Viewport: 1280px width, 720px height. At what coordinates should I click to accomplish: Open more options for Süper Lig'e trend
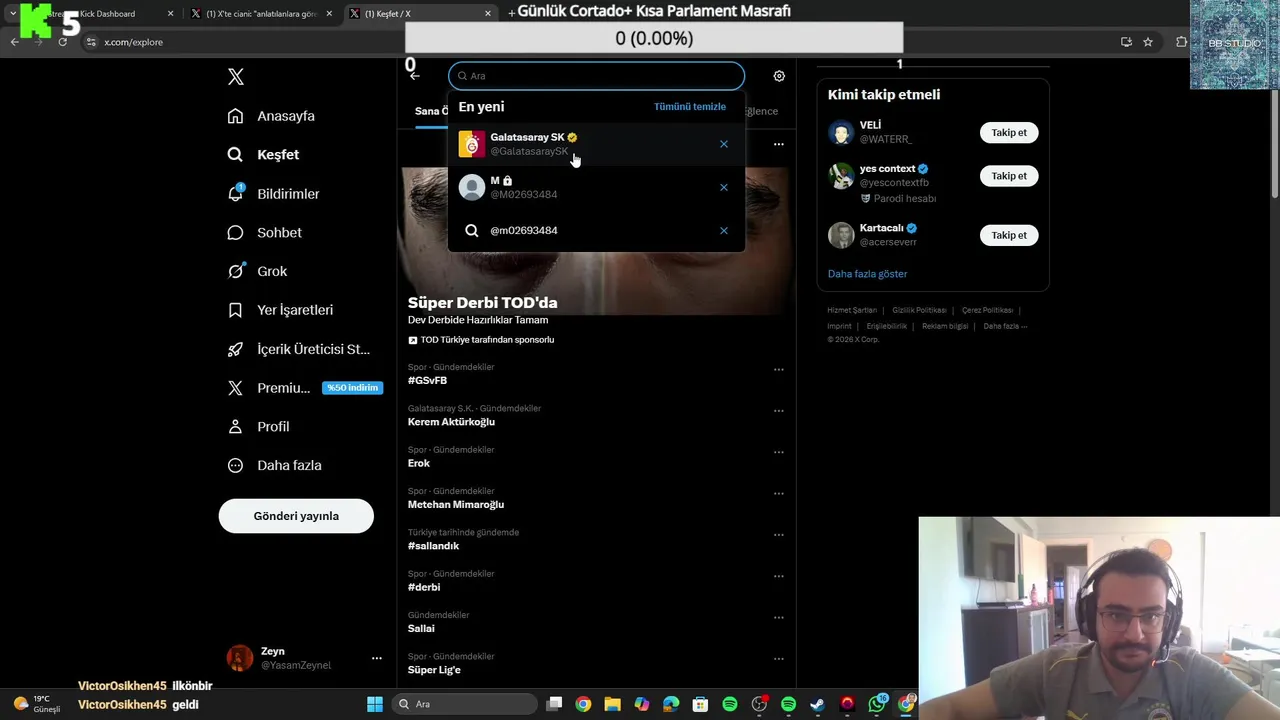779,659
